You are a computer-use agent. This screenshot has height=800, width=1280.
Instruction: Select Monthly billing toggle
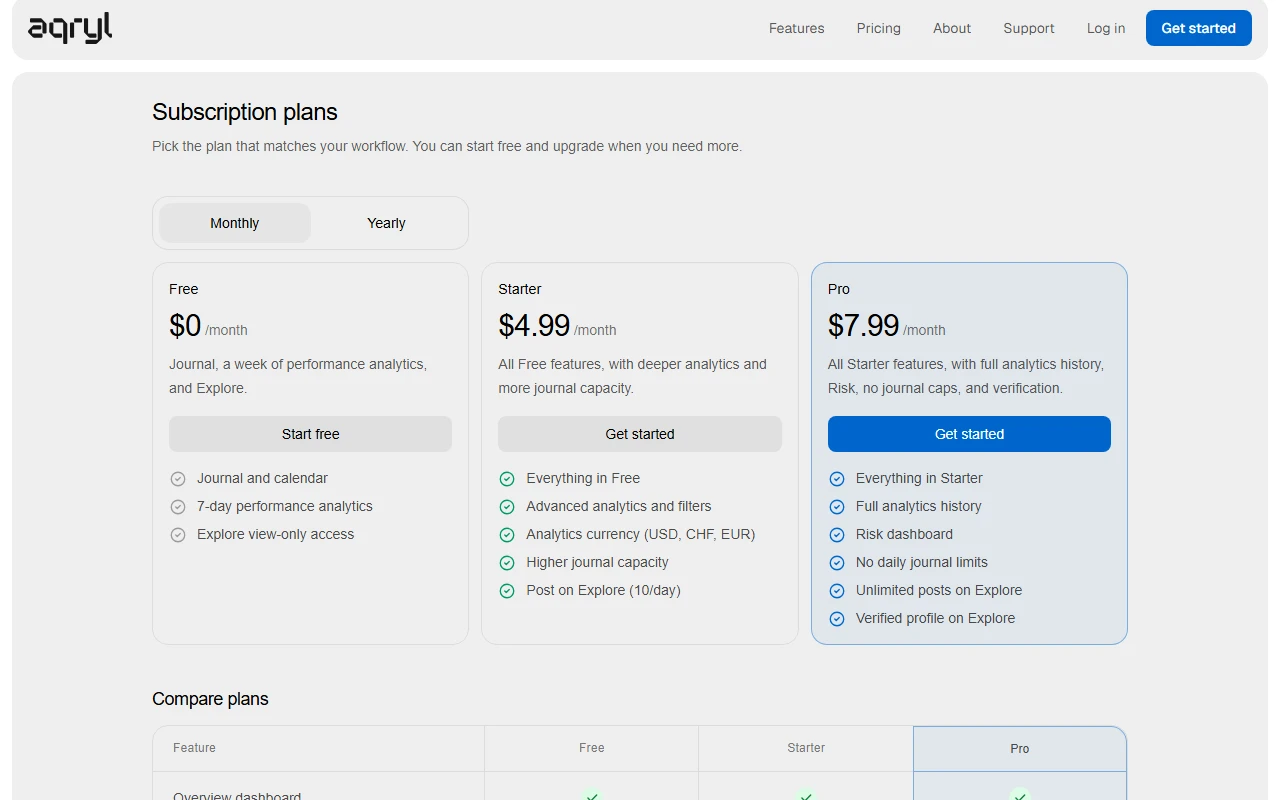coord(235,223)
